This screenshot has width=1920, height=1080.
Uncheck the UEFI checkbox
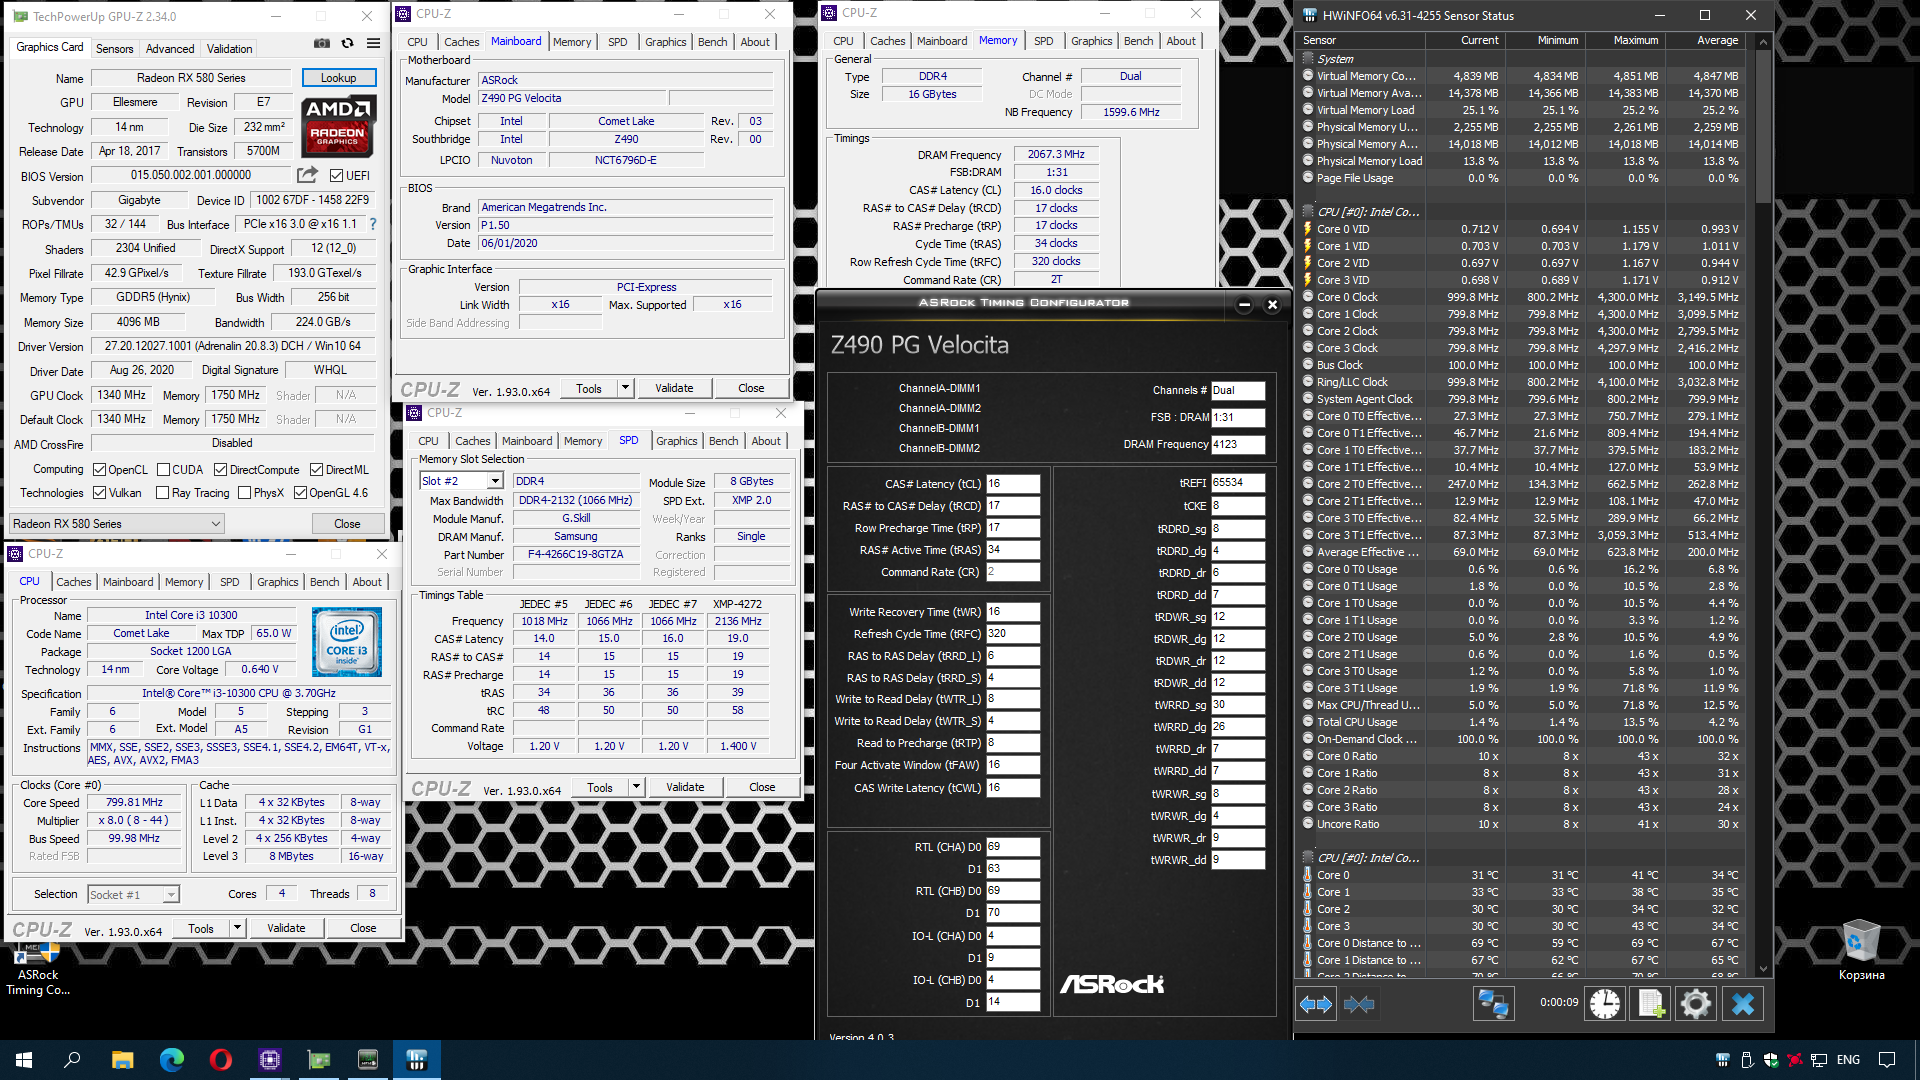click(336, 176)
